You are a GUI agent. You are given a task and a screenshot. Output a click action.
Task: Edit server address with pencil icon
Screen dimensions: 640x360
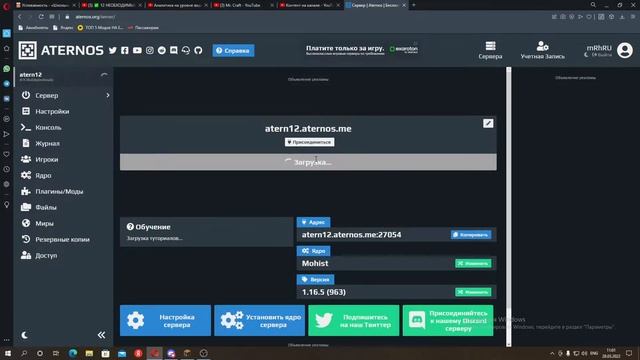[488, 123]
